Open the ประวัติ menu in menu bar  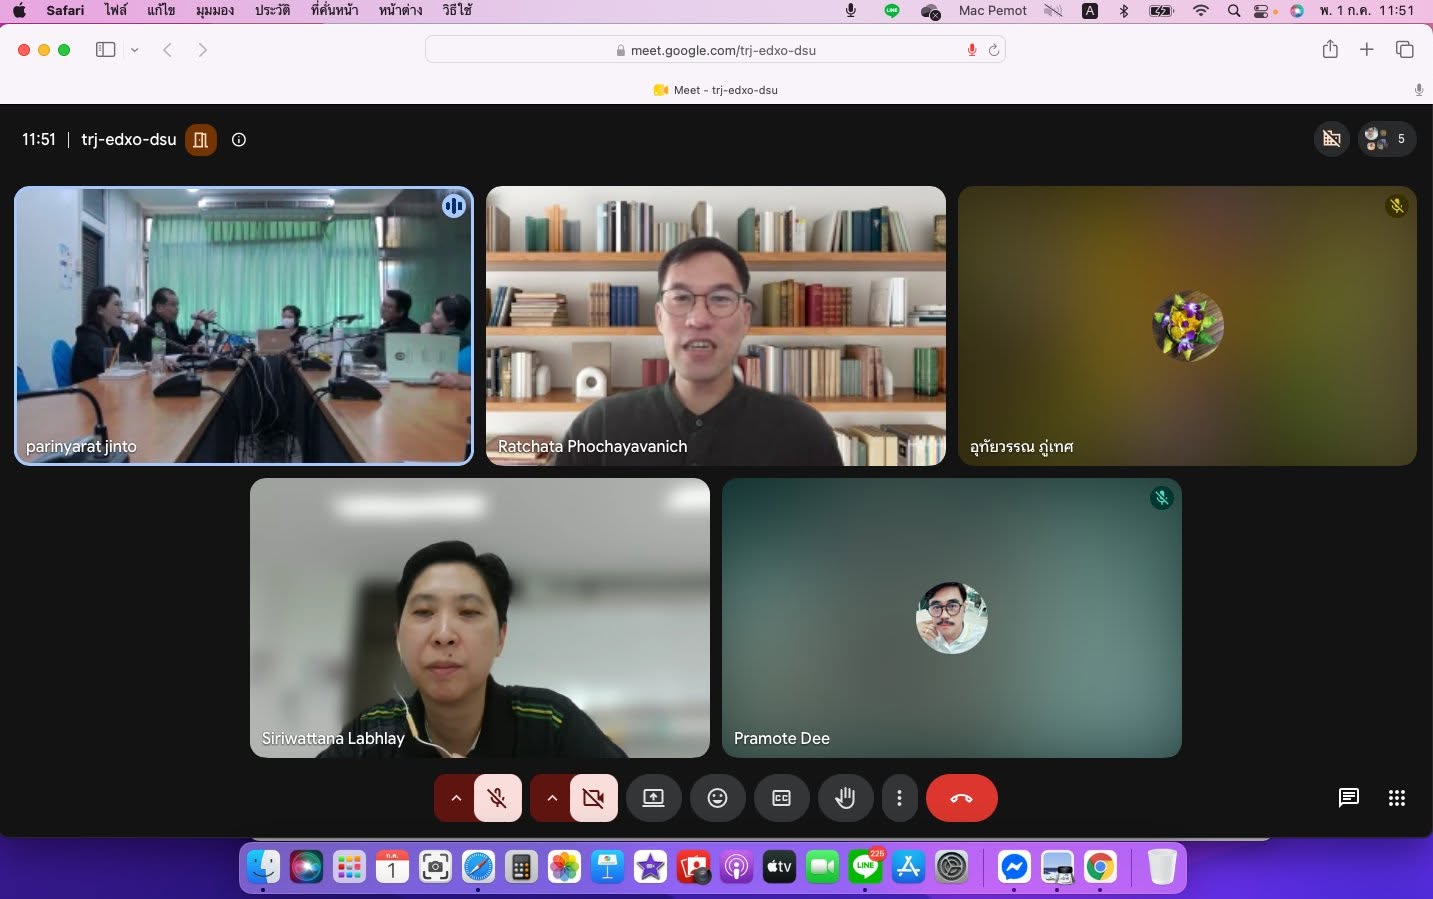tap(272, 10)
